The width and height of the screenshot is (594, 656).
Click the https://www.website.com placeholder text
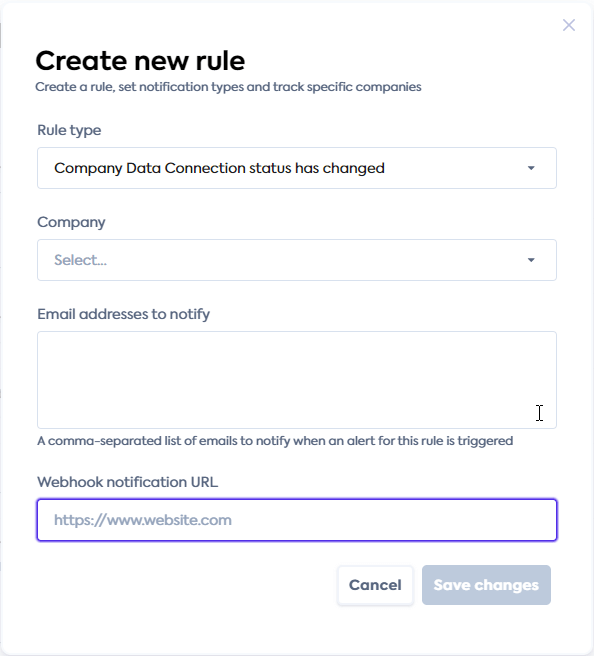143,520
